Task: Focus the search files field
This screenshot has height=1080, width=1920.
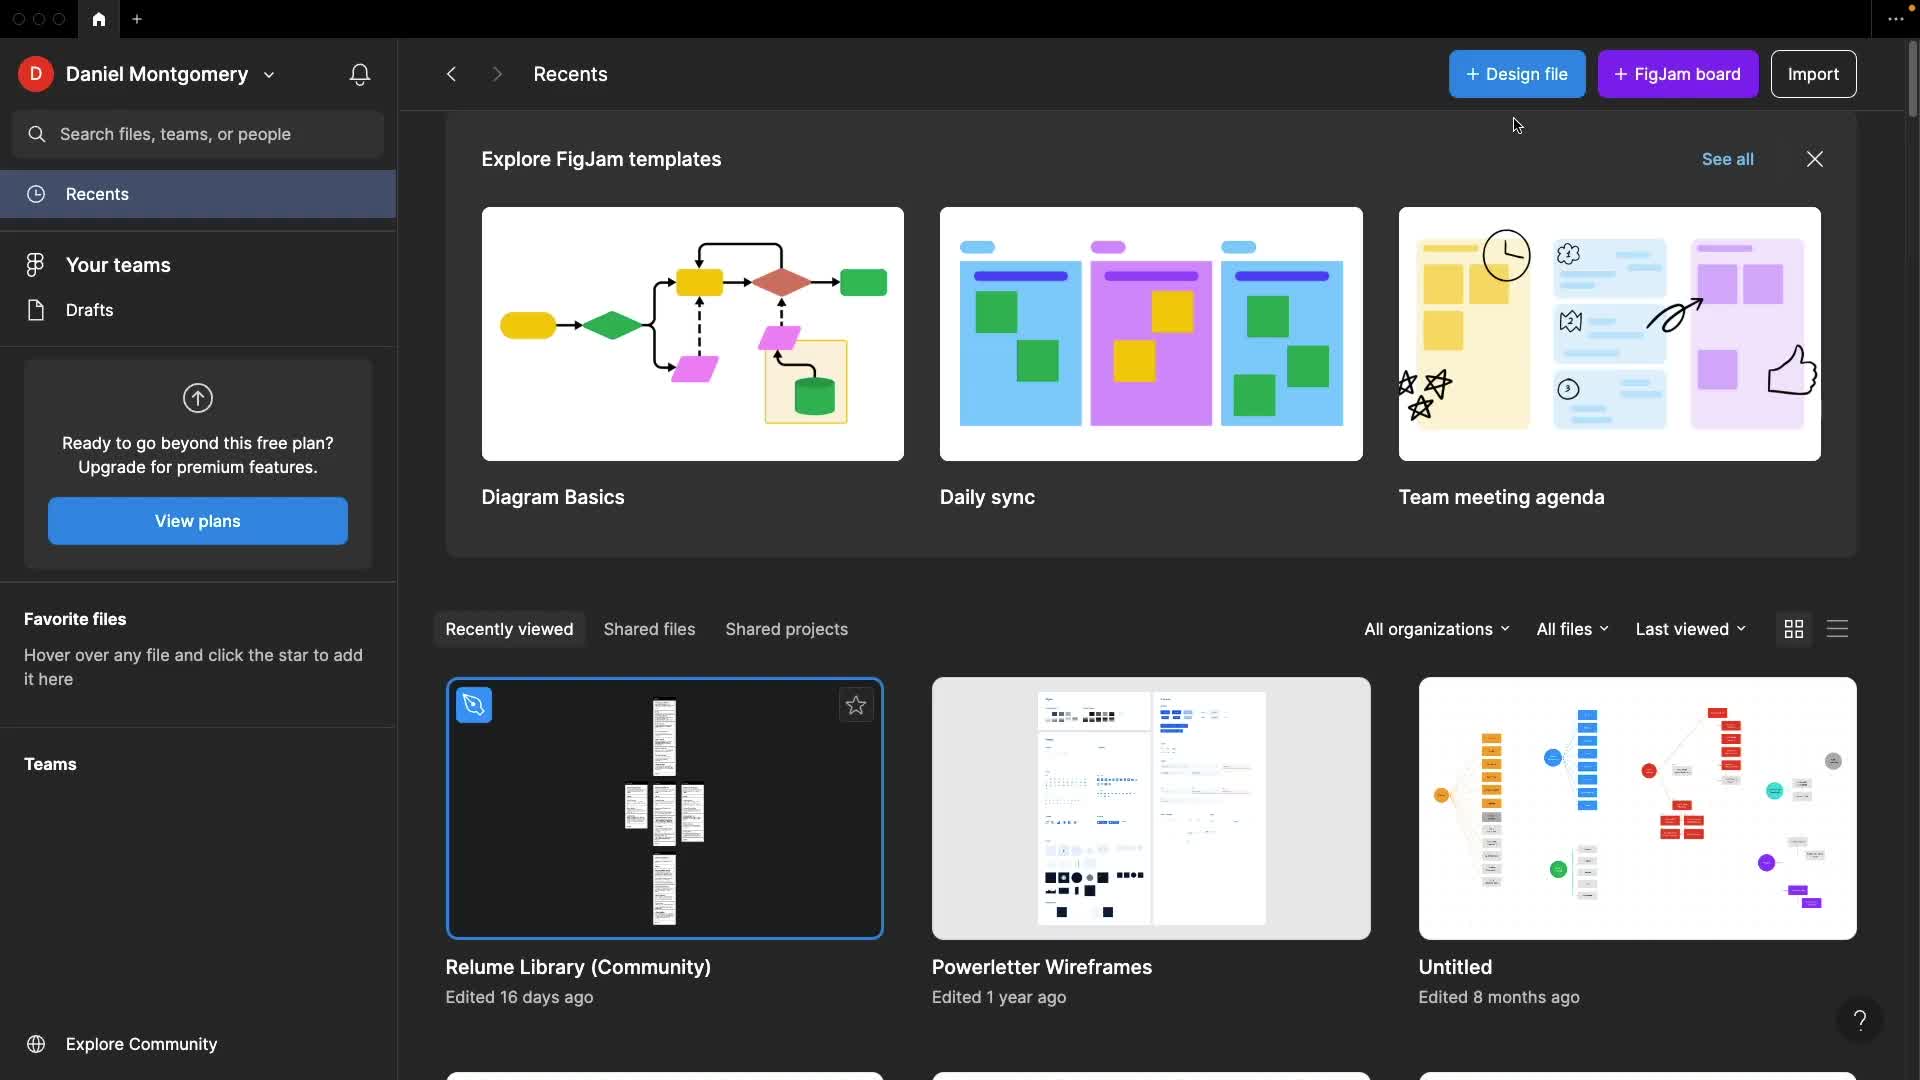Action: tap(198, 134)
